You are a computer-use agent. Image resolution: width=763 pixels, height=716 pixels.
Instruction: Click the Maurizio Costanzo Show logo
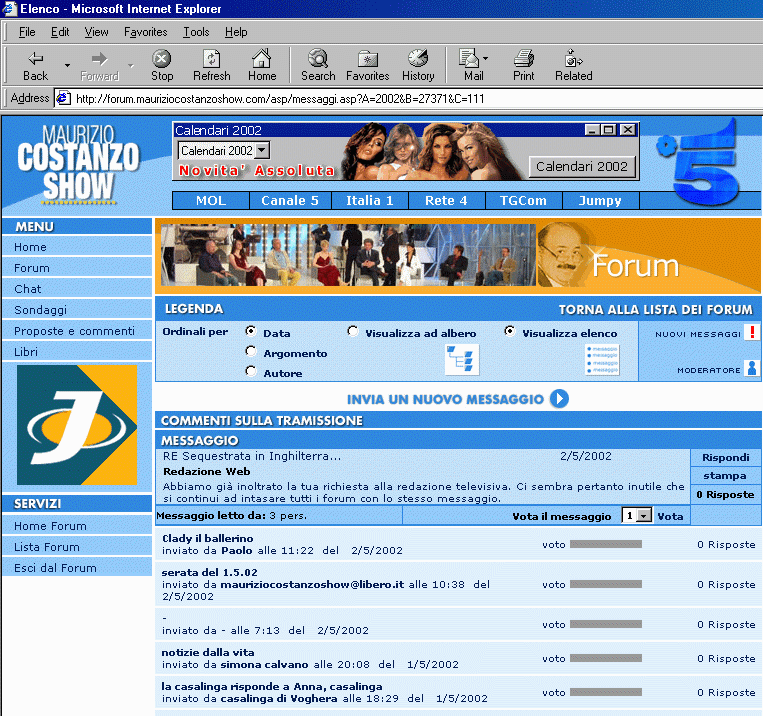pos(78,164)
